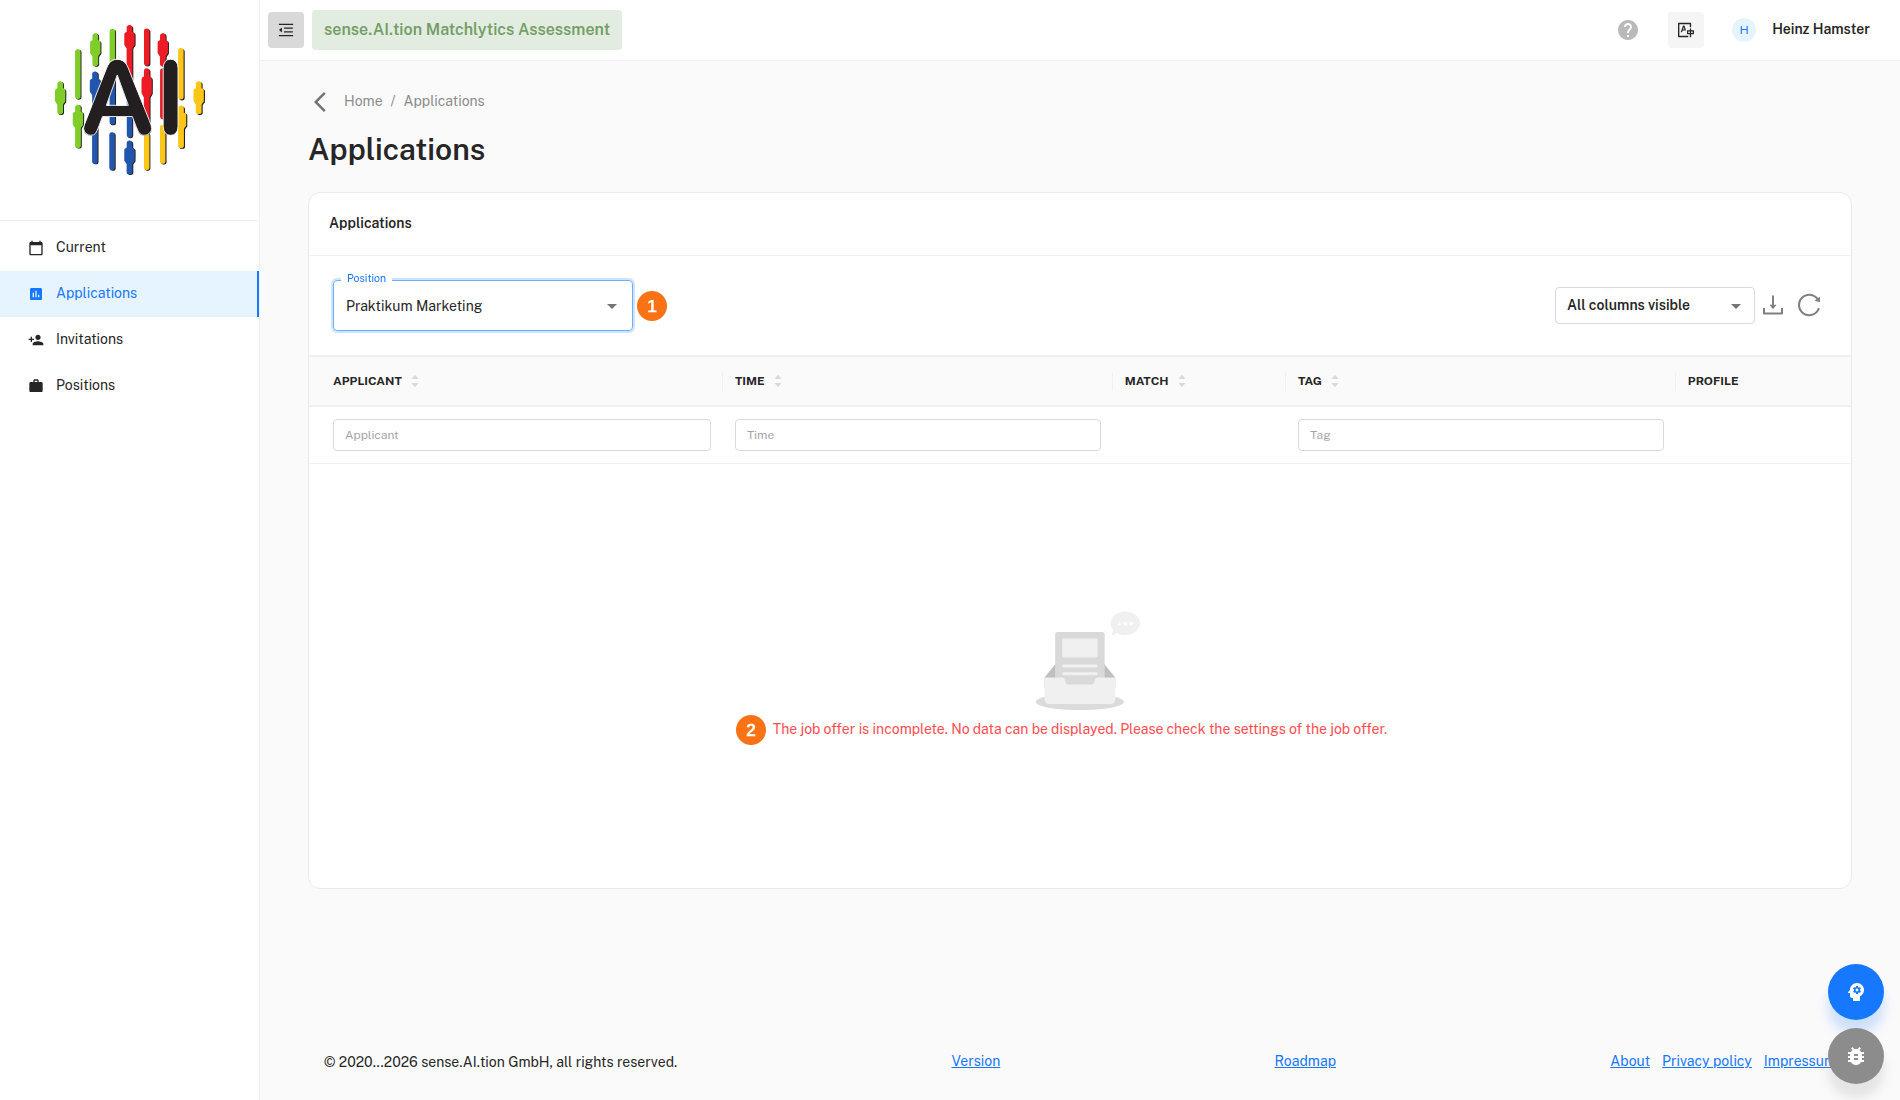Expand the All columns visible dropdown

pos(1654,305)
